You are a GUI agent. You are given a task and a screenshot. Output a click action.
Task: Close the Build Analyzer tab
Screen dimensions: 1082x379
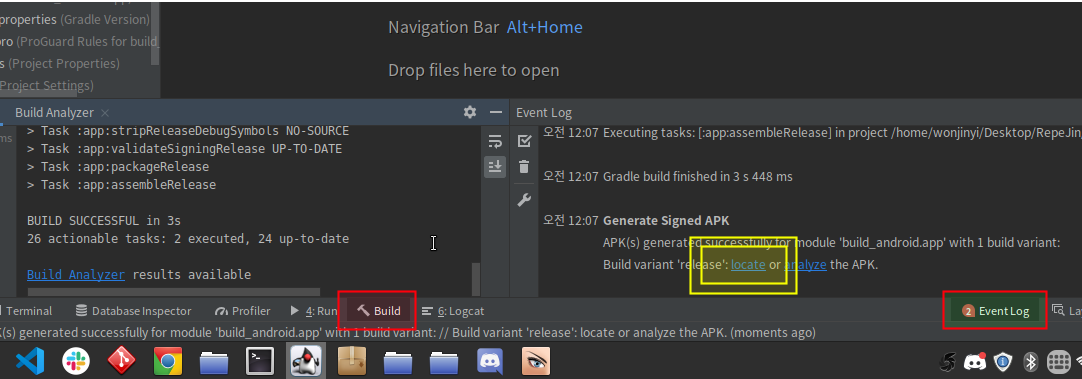click(x=105, y=113)
